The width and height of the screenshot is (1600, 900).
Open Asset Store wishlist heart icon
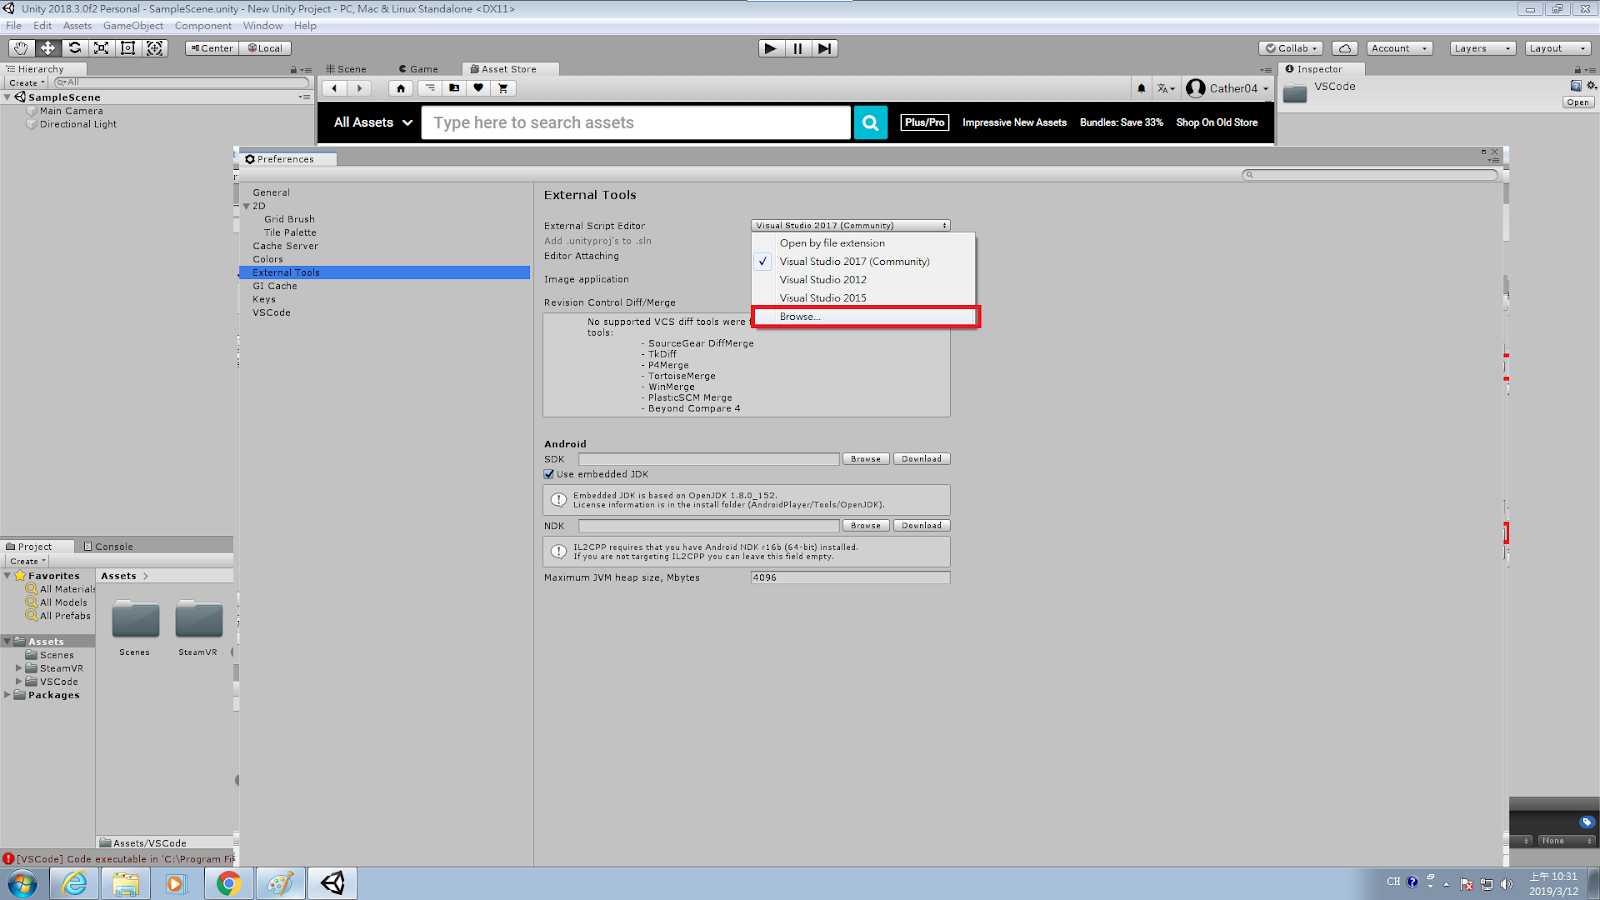478,88
